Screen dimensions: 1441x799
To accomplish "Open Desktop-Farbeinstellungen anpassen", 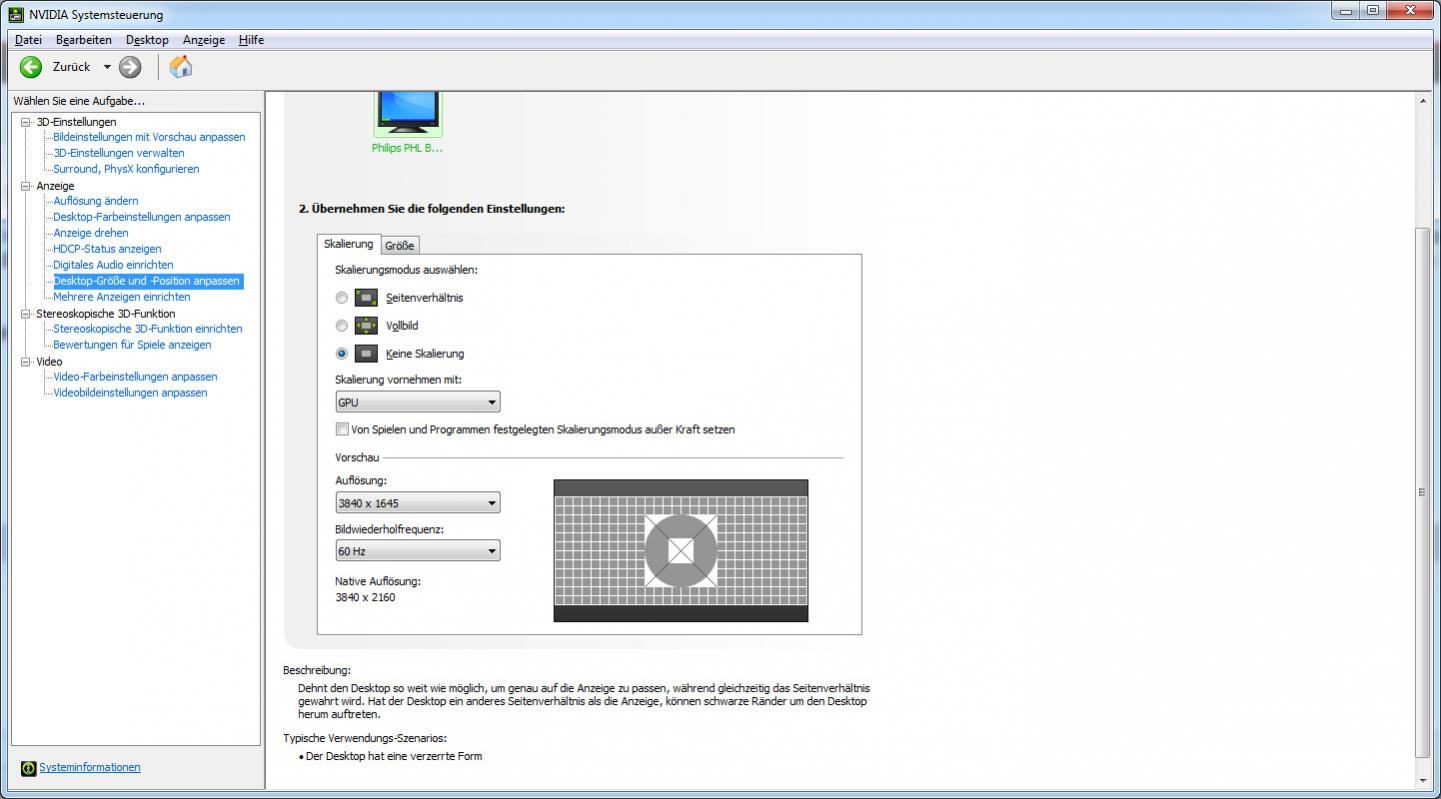I will [142, 217].
